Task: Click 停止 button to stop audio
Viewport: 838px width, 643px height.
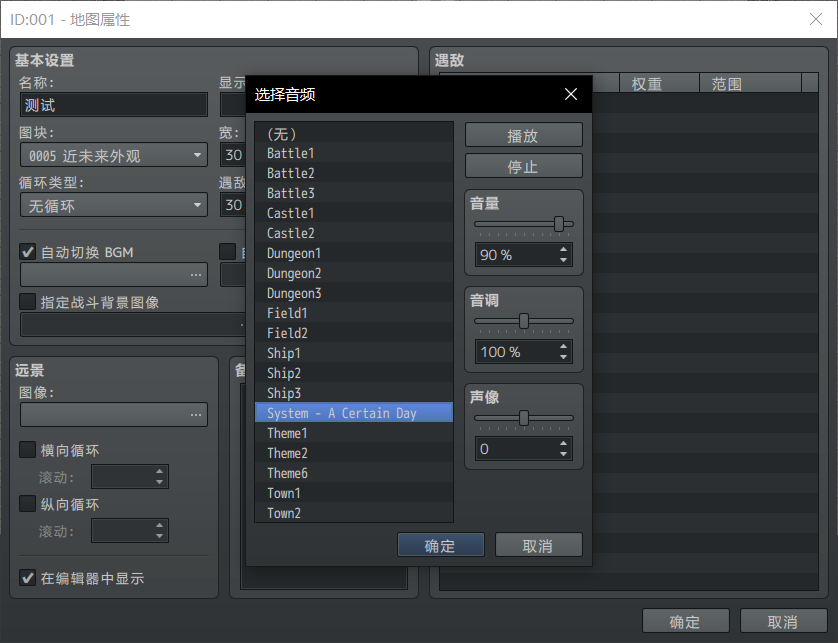Action: coord(523,166)
